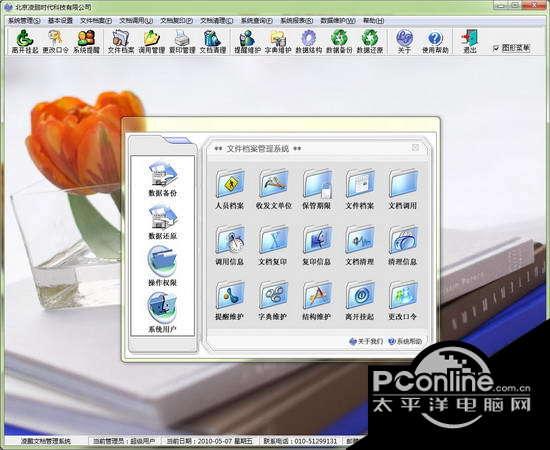
Task: Click 操作权限 icon in the side panel
Action: click(x=162, y=266)
